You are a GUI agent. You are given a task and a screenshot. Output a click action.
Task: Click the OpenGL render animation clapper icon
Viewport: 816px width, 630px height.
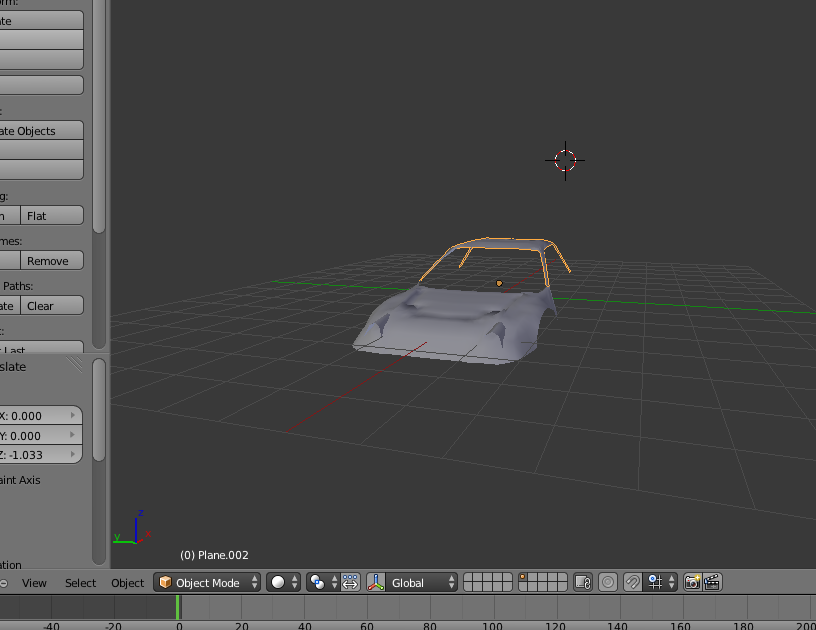coord(712,582)
